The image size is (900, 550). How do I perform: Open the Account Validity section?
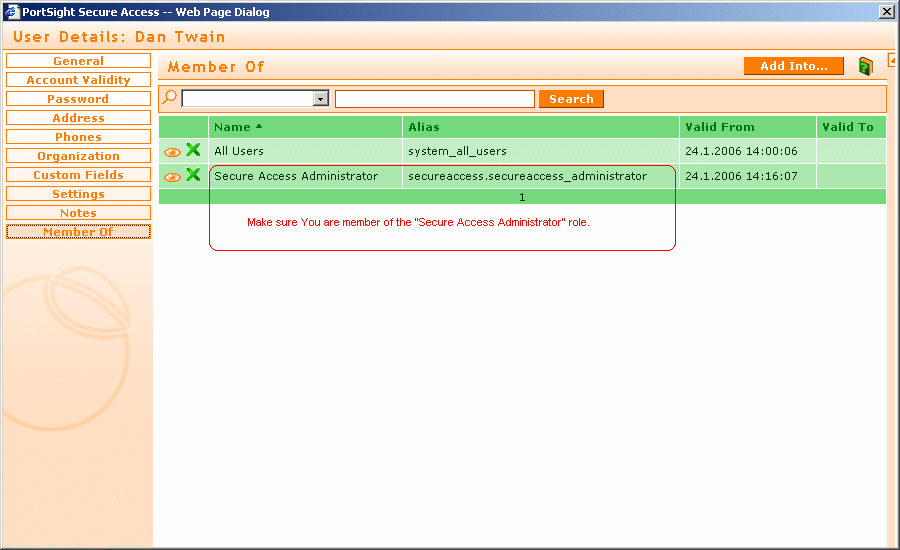(x=78, y=80)
